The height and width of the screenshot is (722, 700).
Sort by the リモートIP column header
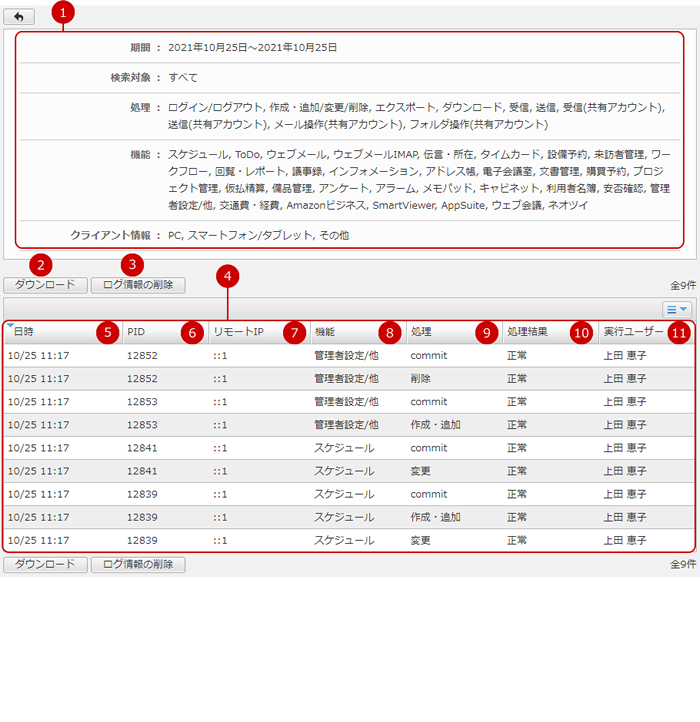238,332
